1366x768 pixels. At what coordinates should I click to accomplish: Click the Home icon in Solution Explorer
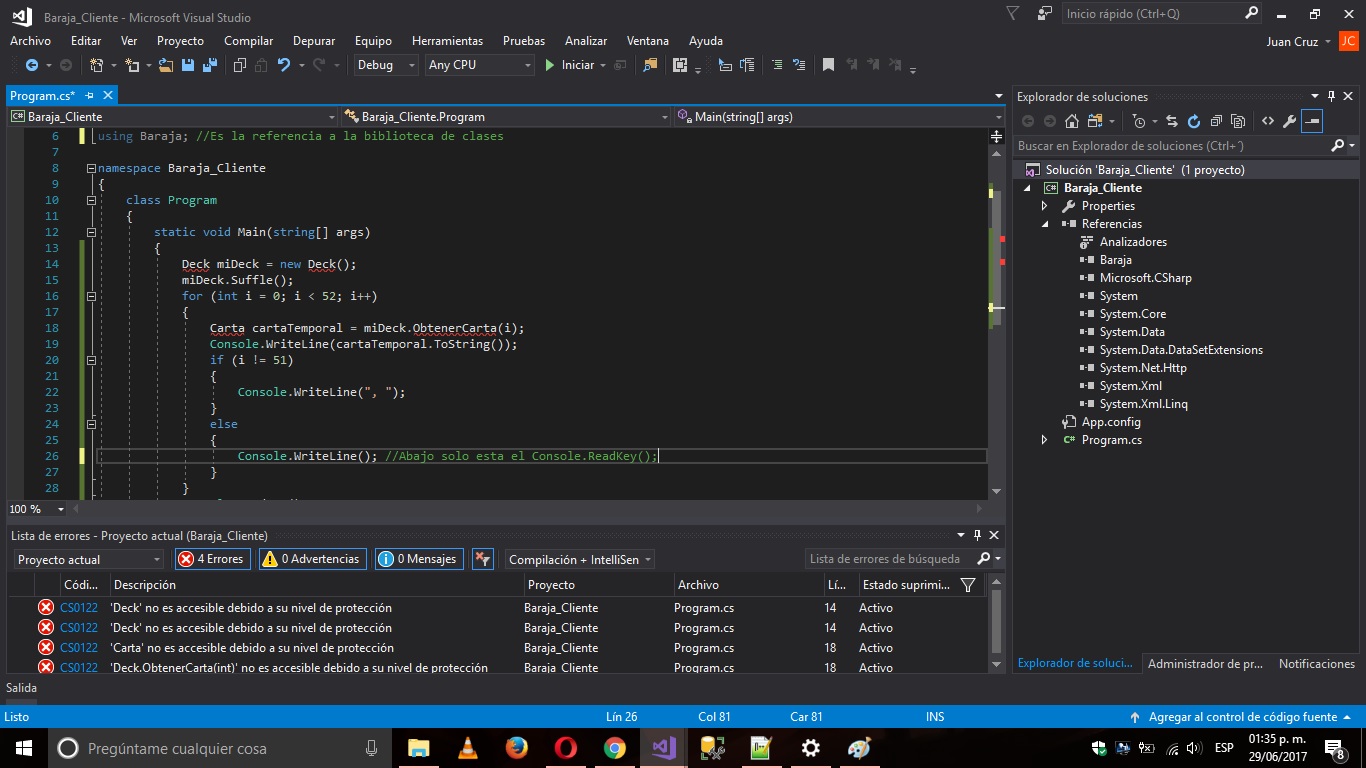pyautogui.click(x=1071, y=121)
